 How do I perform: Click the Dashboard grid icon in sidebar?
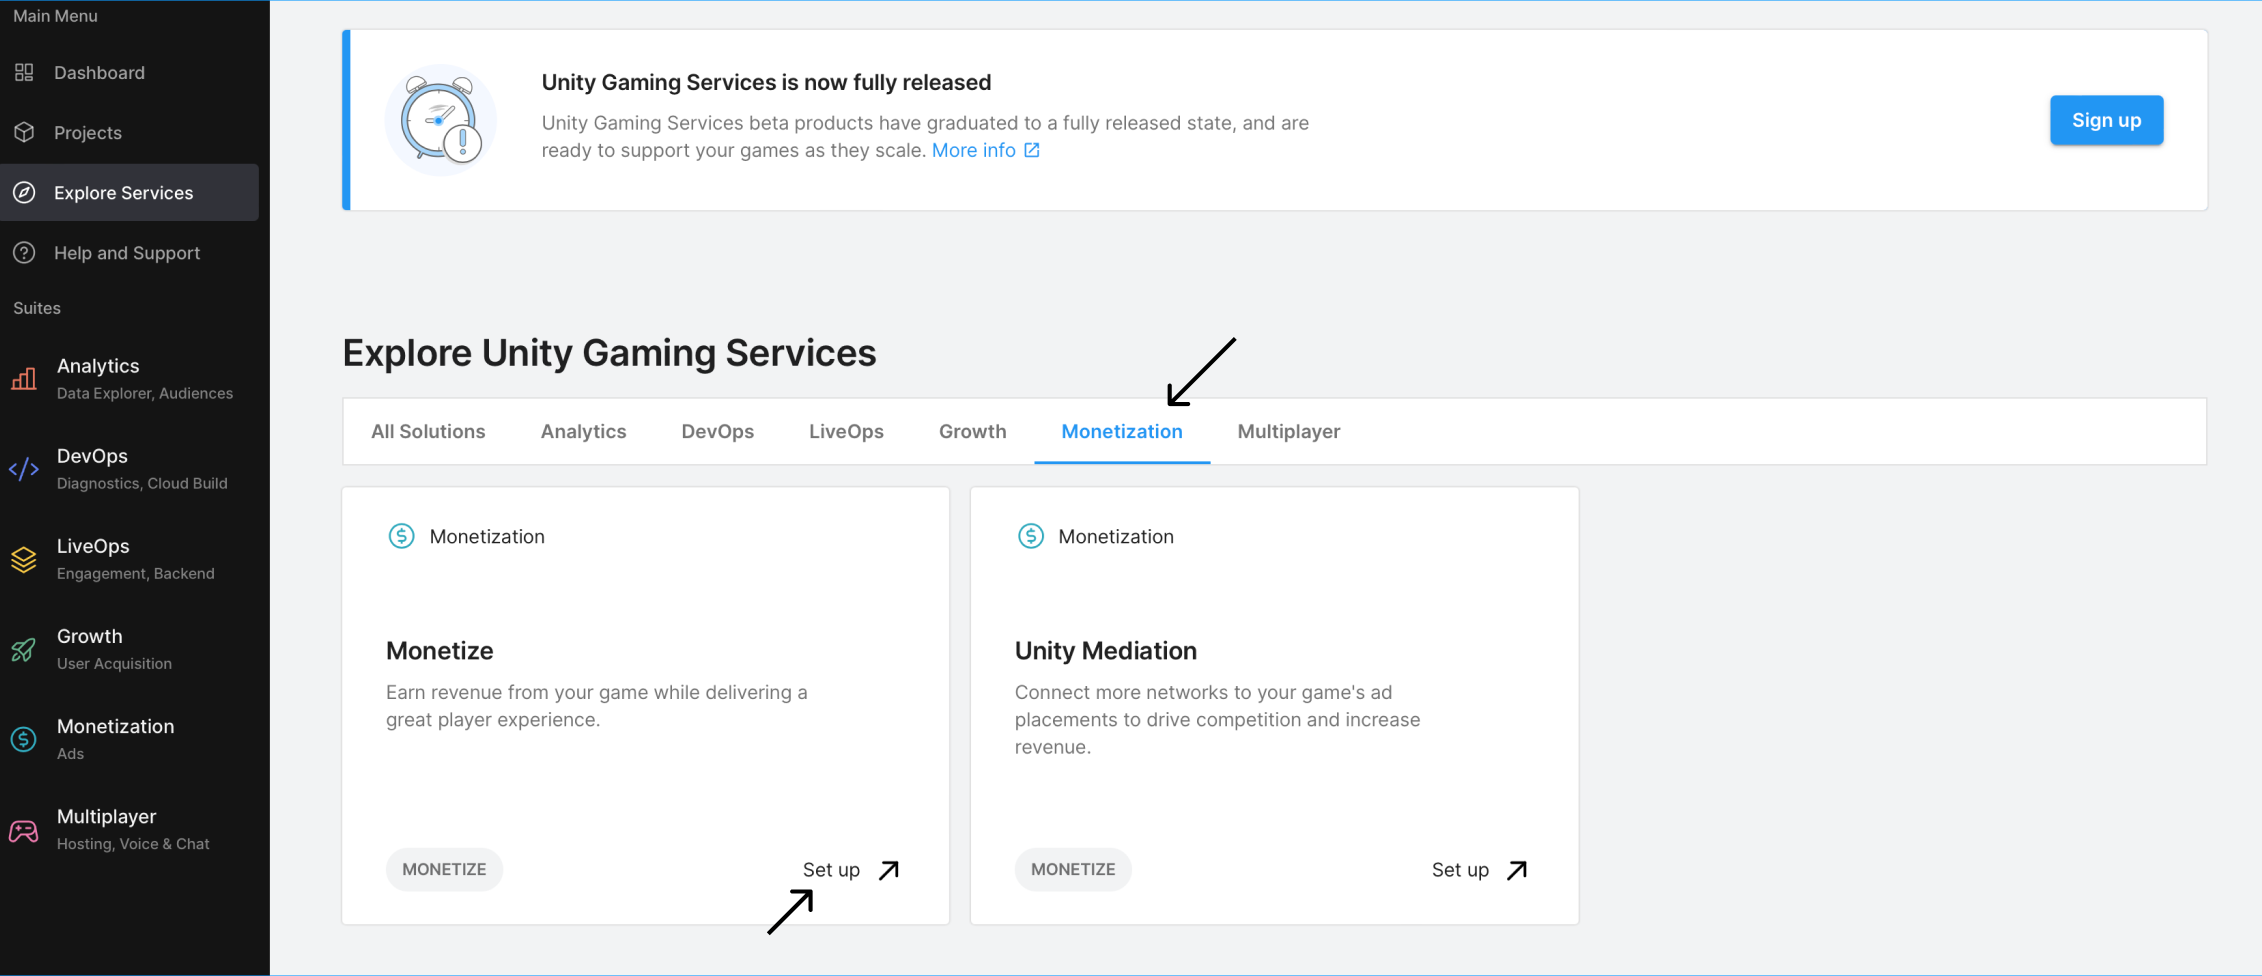(x=24, y=73)
